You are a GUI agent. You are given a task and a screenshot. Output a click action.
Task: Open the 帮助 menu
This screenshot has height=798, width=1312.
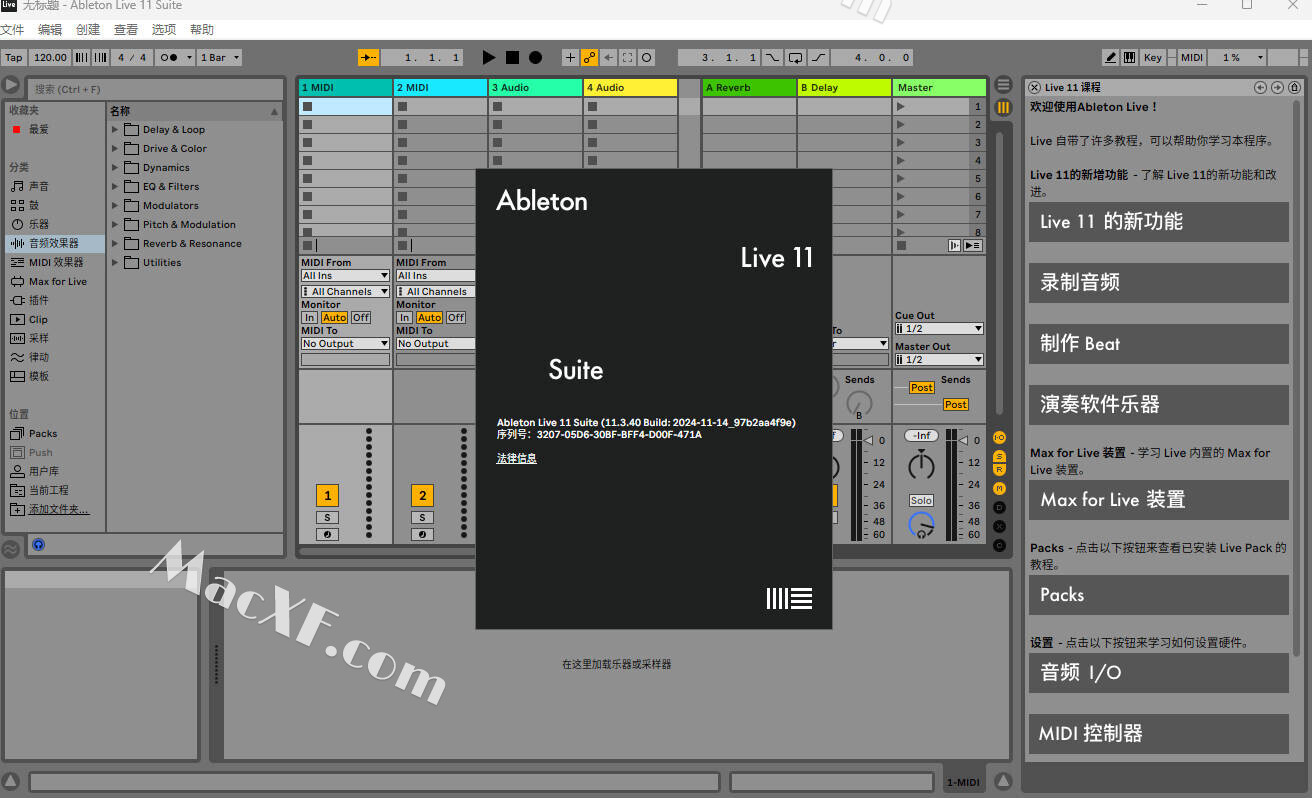tap(202, 30)
